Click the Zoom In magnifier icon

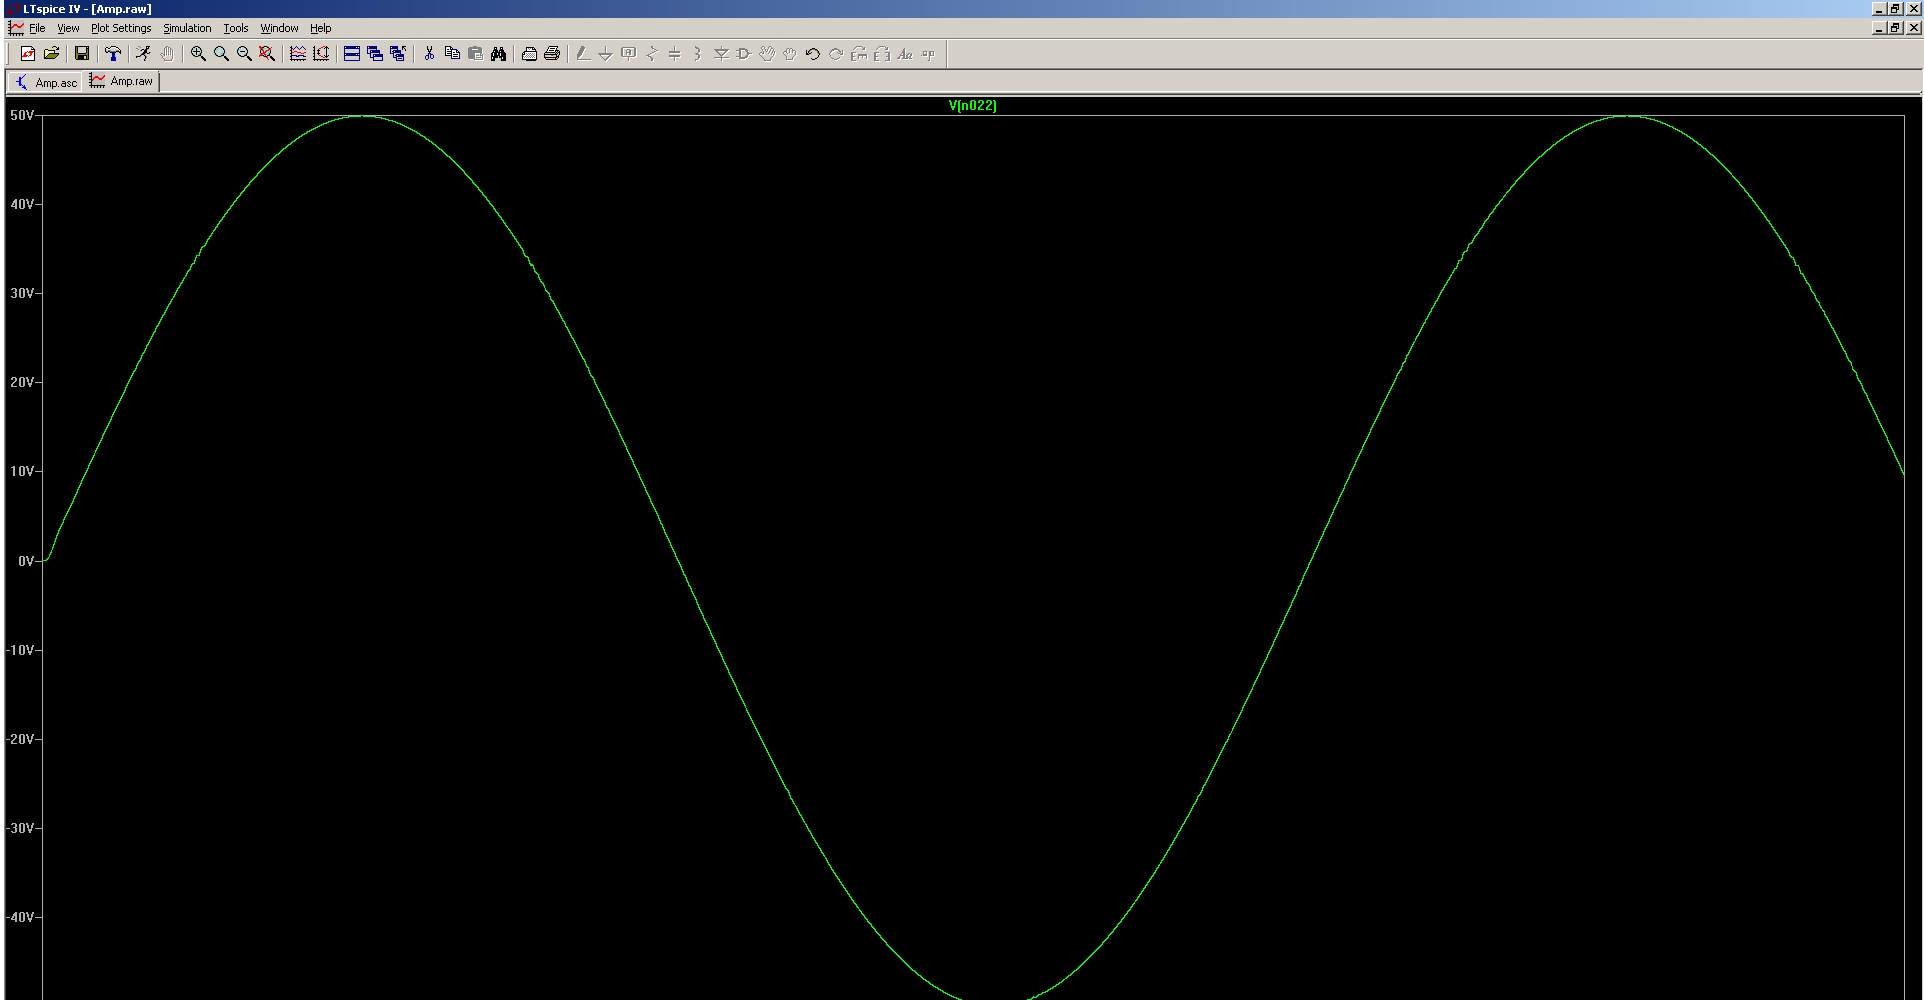tap(198, 54)
